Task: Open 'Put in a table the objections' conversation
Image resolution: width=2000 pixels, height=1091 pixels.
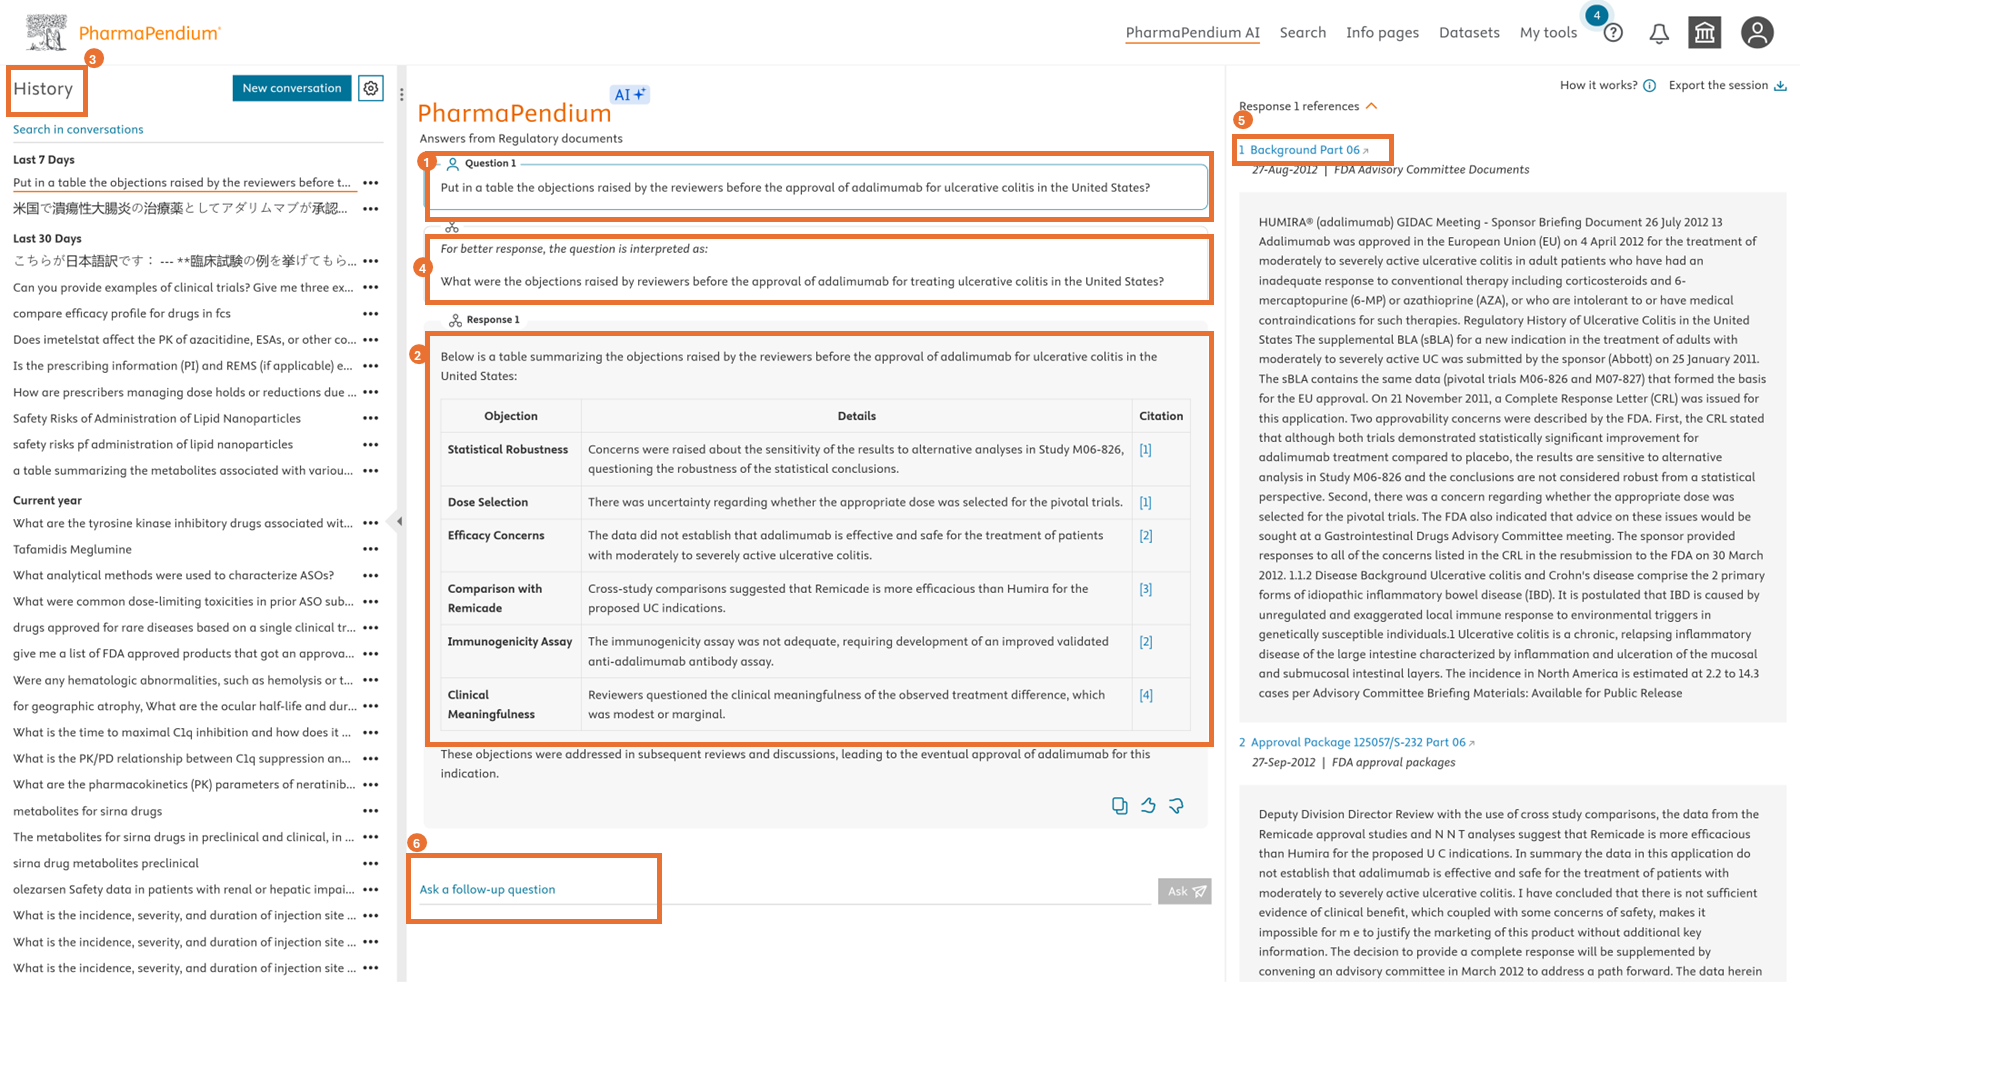Action: point(182,183)
